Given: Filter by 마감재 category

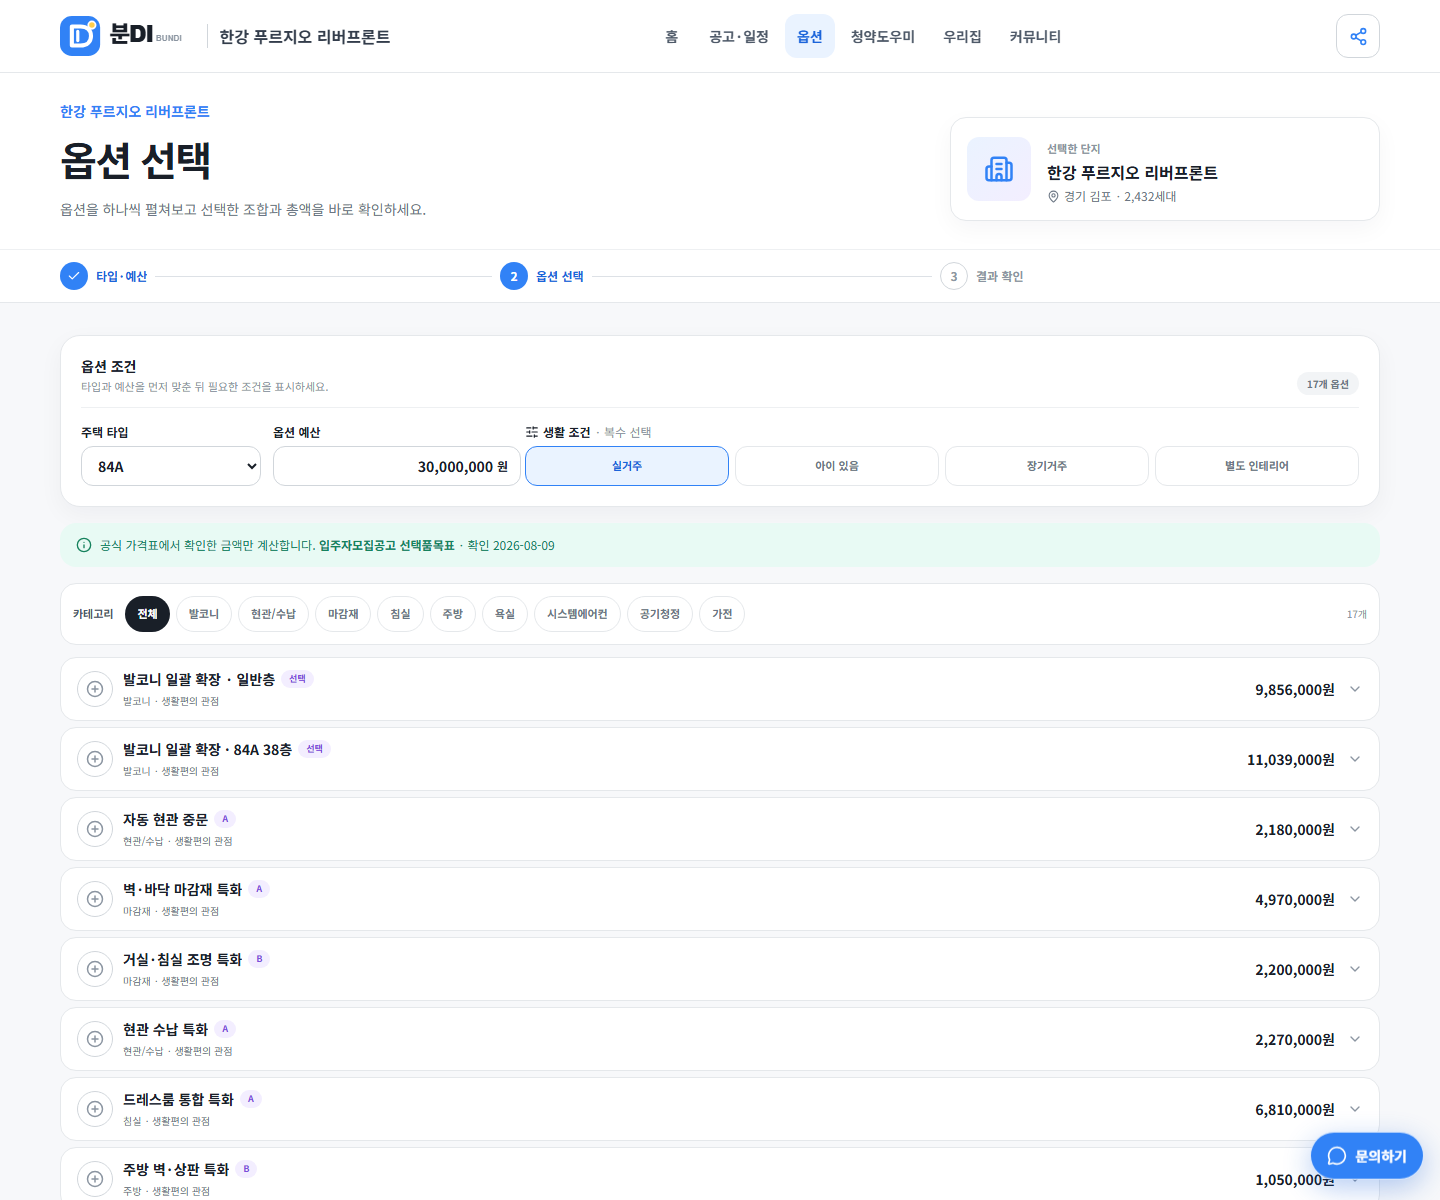Looking at the screenshot, I should pos(343,614).
